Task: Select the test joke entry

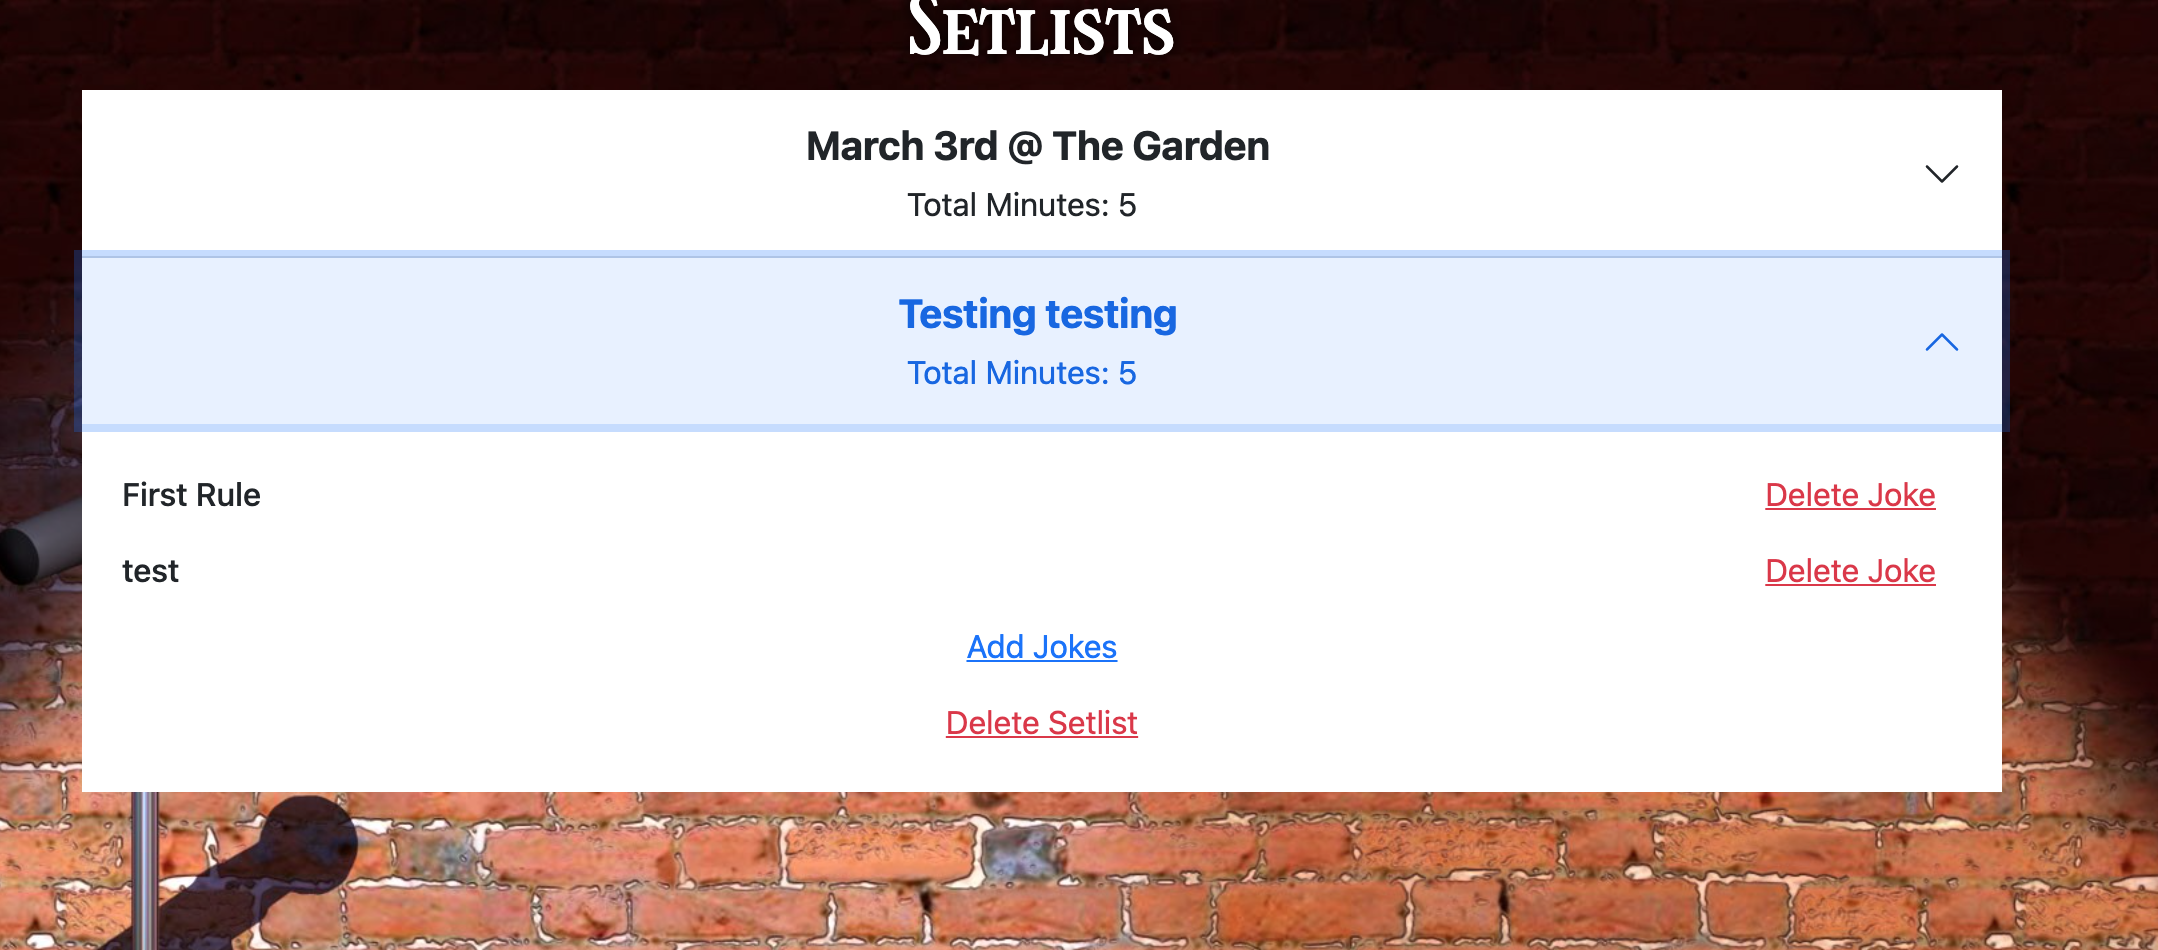Action: [x=150, y=571]
